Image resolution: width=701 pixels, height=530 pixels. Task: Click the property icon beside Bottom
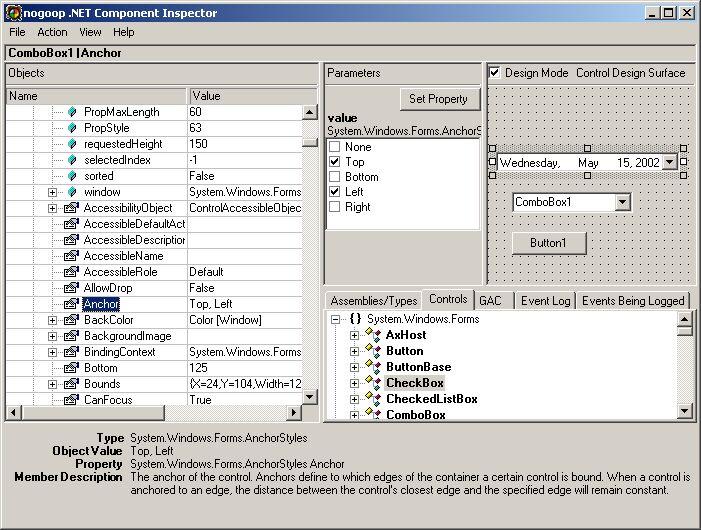coord(72,368)
